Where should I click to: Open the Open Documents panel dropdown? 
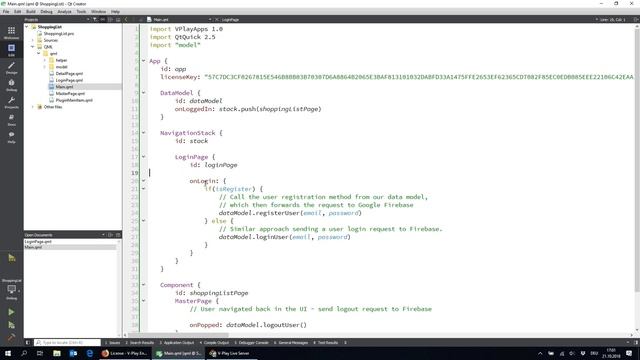tap(103, 235)
